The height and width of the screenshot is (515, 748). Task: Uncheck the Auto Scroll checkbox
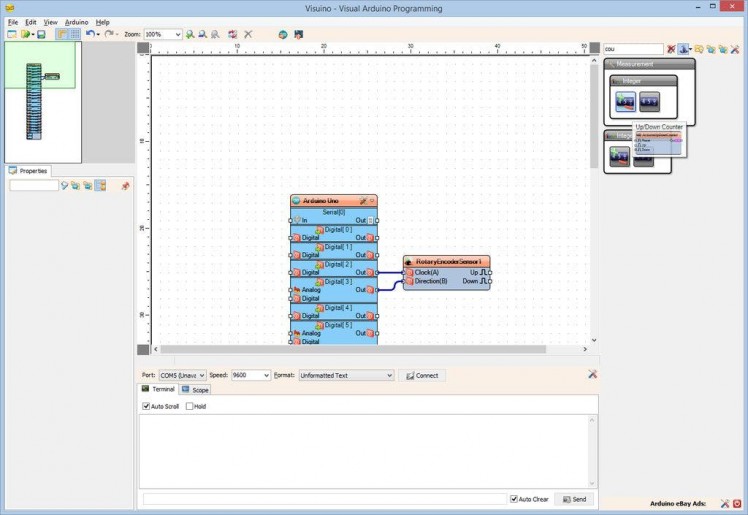click(x=147, y=407)
